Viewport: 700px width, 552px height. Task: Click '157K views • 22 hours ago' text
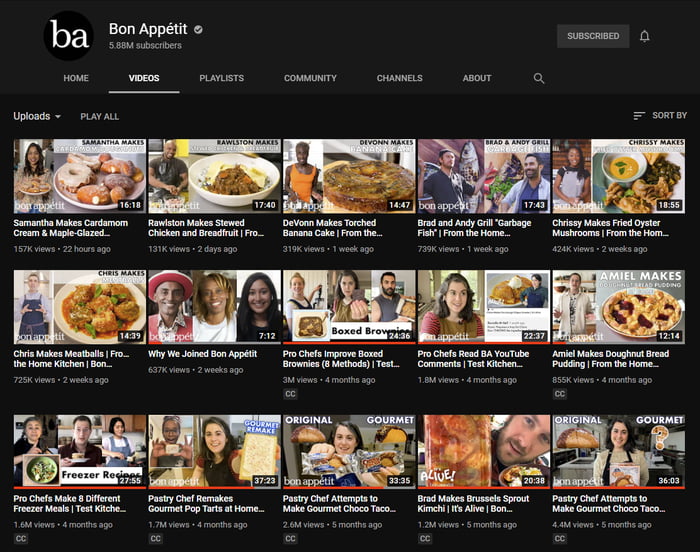[62, 249]
